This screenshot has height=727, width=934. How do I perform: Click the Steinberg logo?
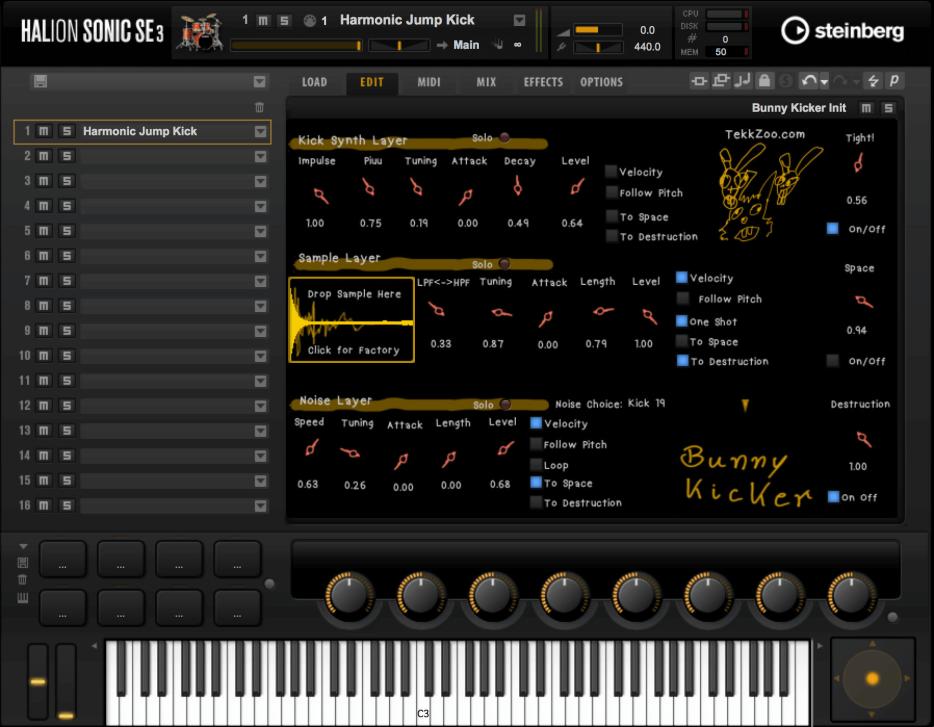pyautogui.click(x=844, y=29)
